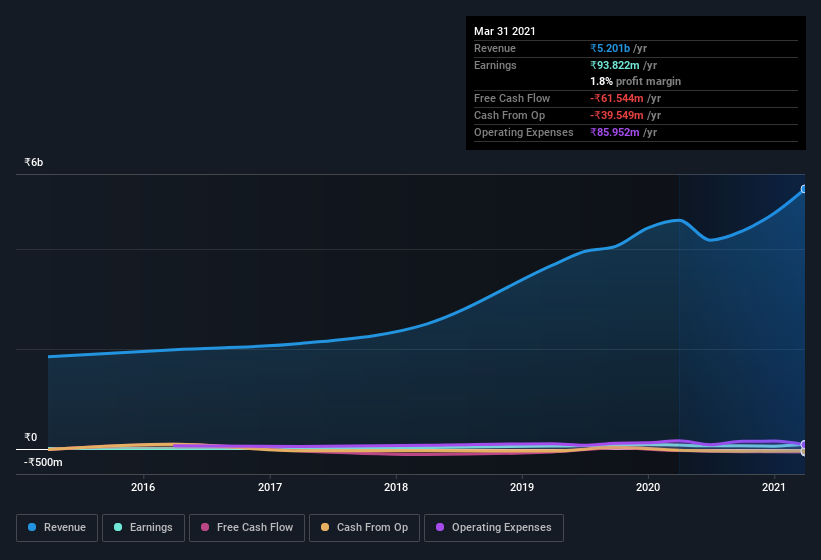Click the tooltip Operating Expenses label
Viewport: 821px width, 560px height.
524,132
